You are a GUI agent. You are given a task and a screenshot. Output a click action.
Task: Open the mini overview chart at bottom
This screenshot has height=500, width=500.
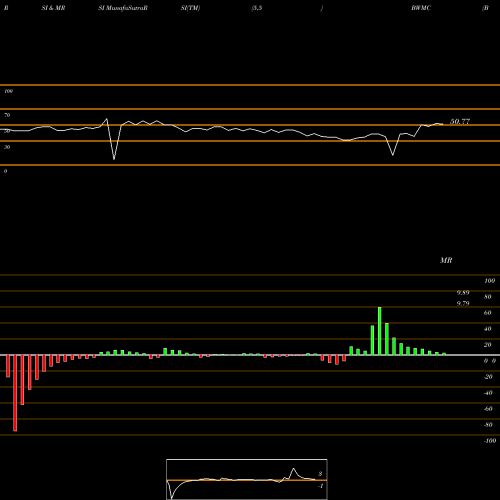[x=247, y=479]
